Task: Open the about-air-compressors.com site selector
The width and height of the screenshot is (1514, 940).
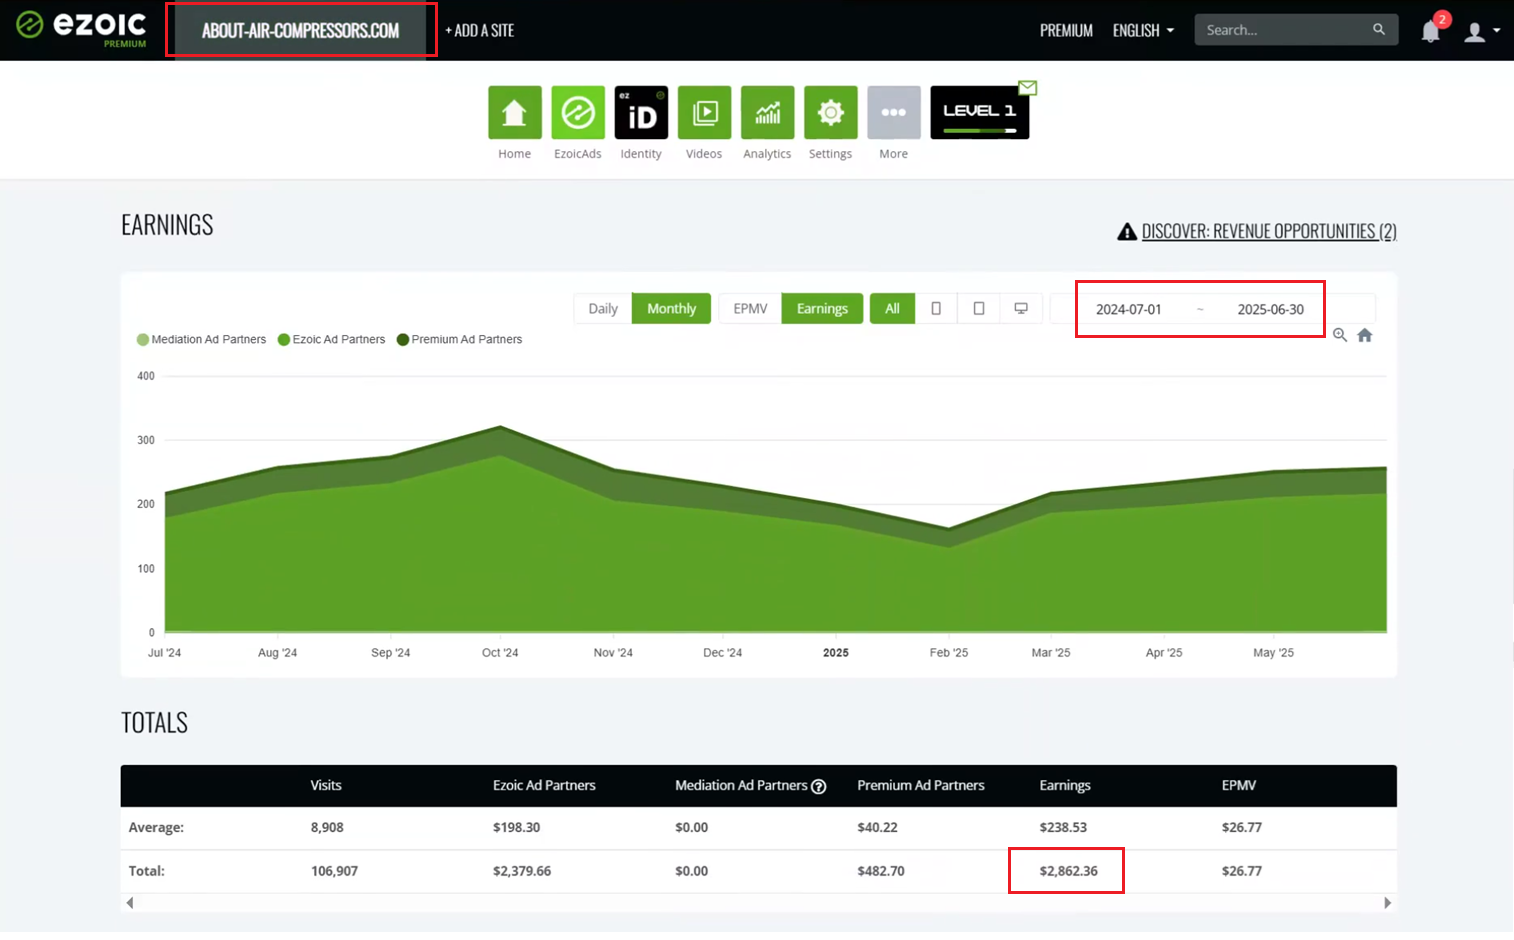Action: click(x=300, y=30)
